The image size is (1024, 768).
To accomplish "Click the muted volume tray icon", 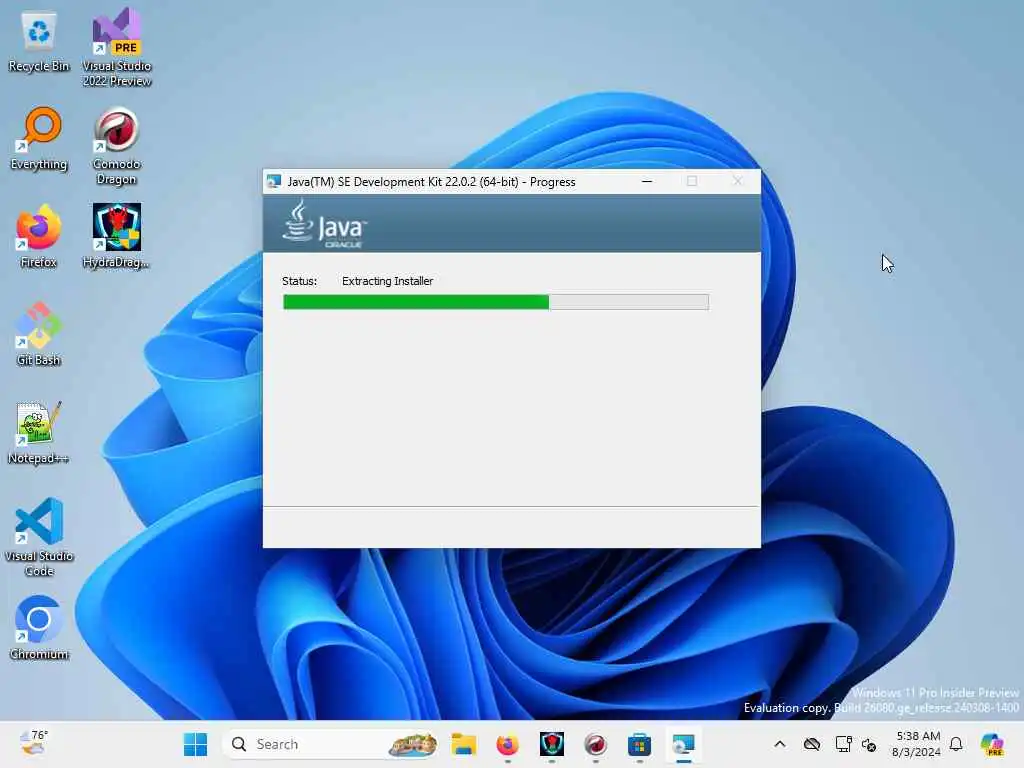I will coord(869,744).
